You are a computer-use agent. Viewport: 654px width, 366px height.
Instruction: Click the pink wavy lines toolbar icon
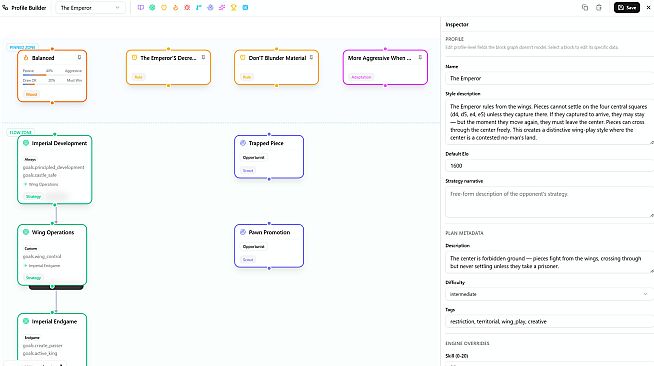click(x=222, y=8)
